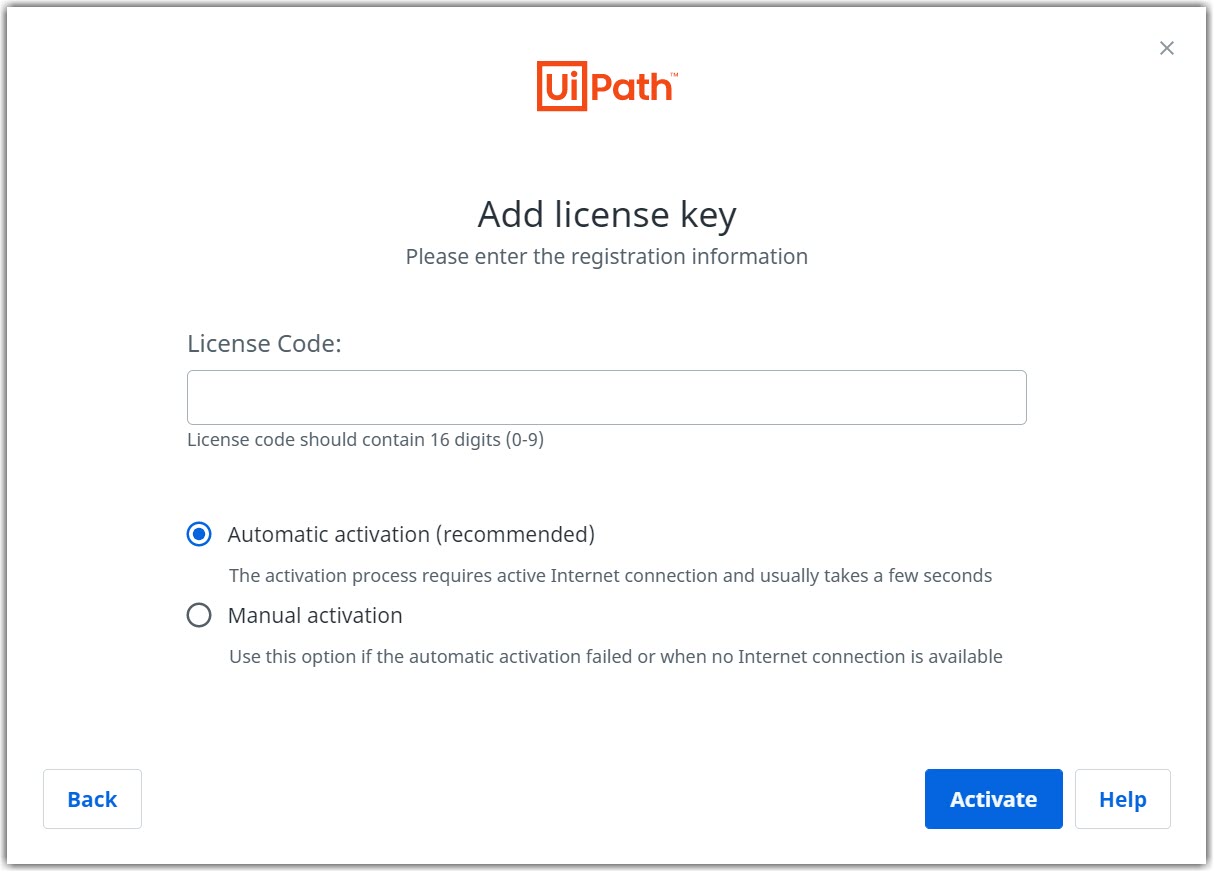Image resolution: width=1214 pixels, height=872 pixels.
Task: Click the Internet connection note under automatic activation
Action: pyautogui.click(x=610, y=575)
